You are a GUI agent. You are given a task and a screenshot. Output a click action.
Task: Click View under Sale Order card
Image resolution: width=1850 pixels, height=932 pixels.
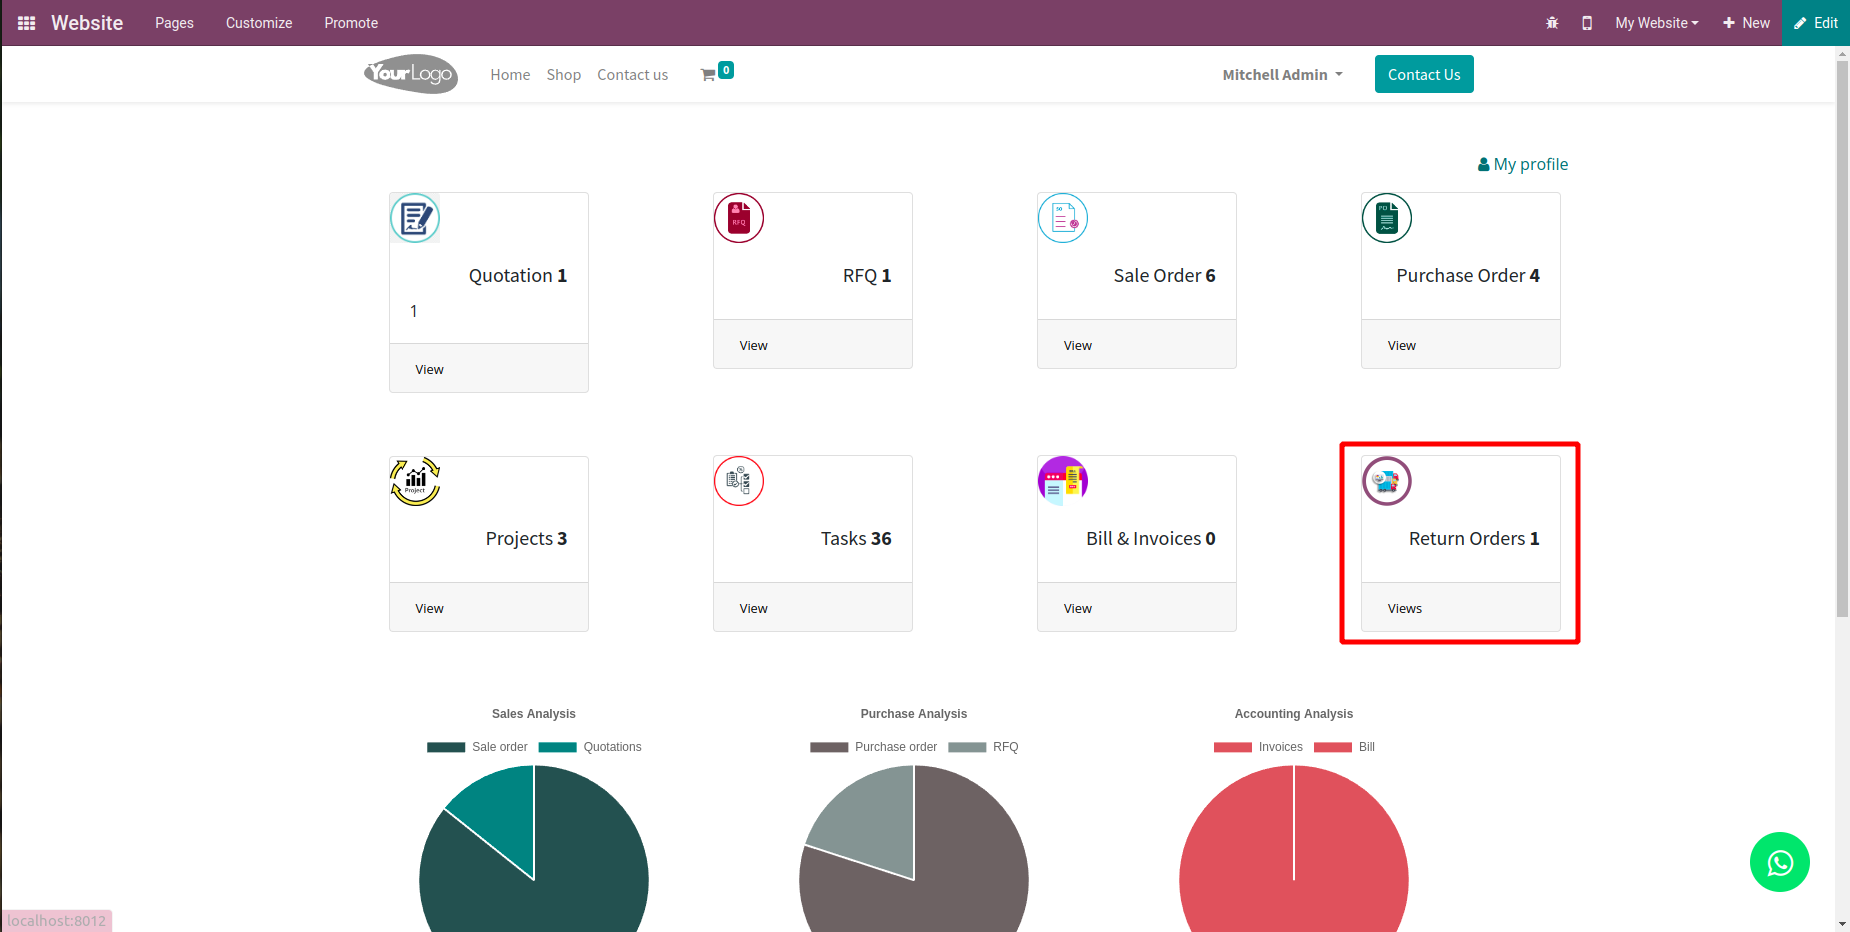click(x=1078, y=345)
